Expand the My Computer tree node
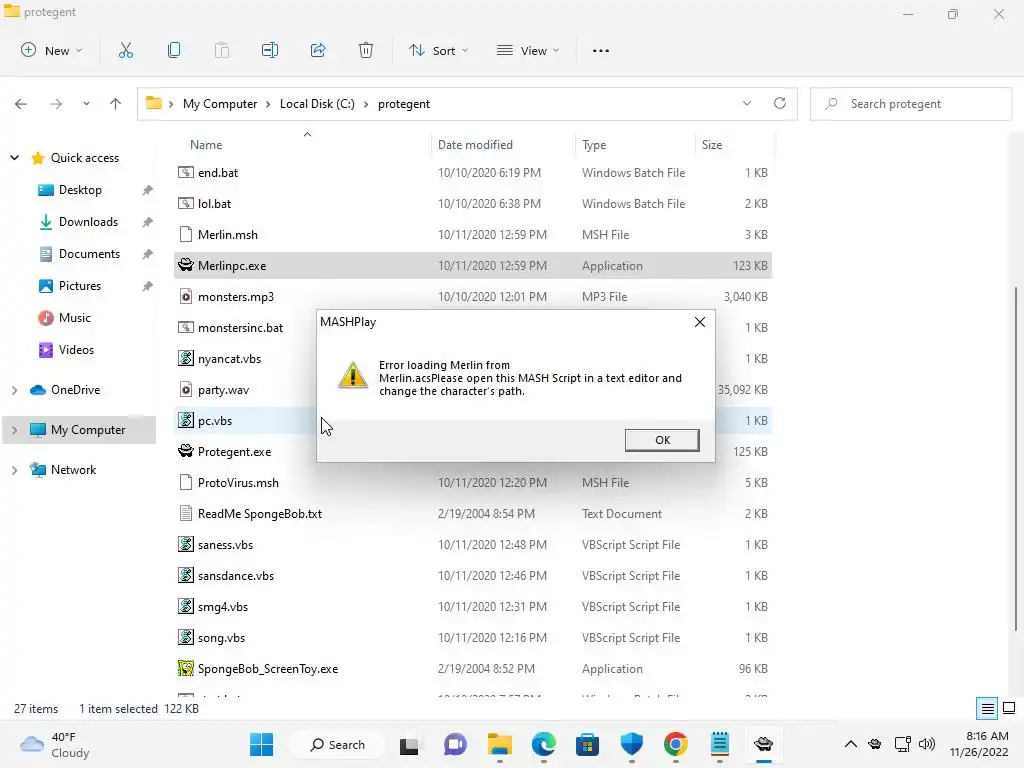This screenshot has height=768, width=1024. [14, 430]
